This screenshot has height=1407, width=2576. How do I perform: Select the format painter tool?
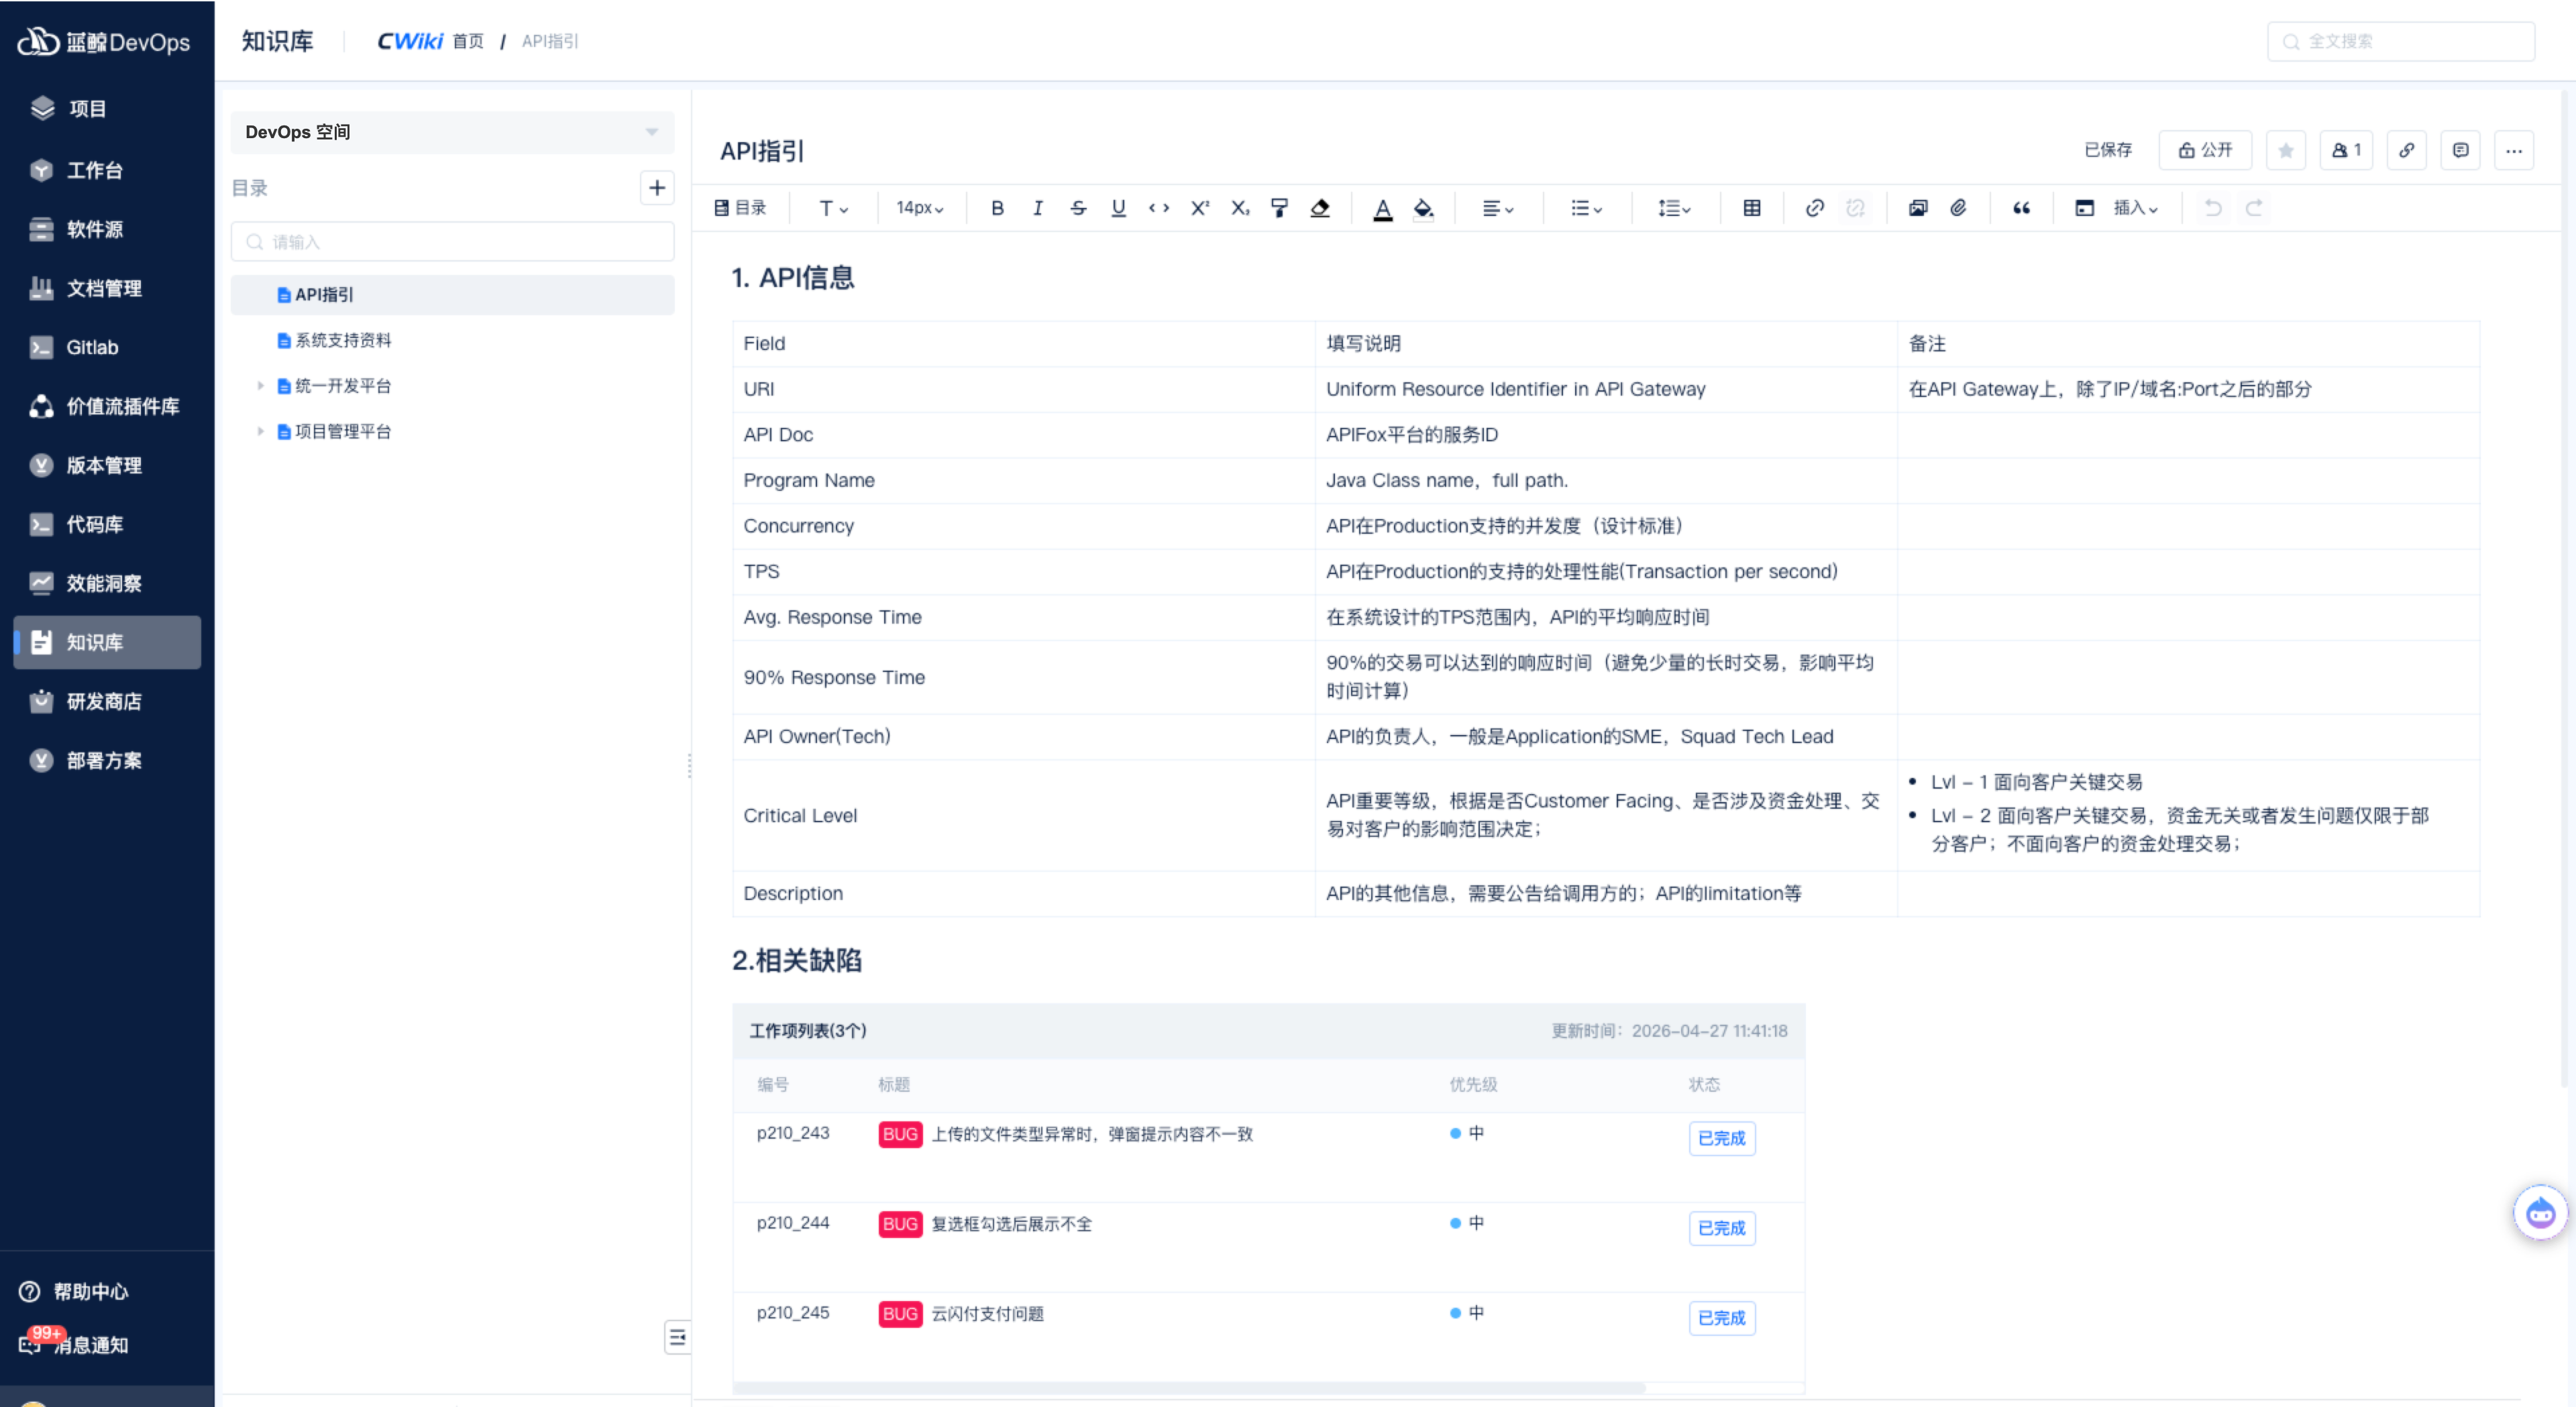1279,208
